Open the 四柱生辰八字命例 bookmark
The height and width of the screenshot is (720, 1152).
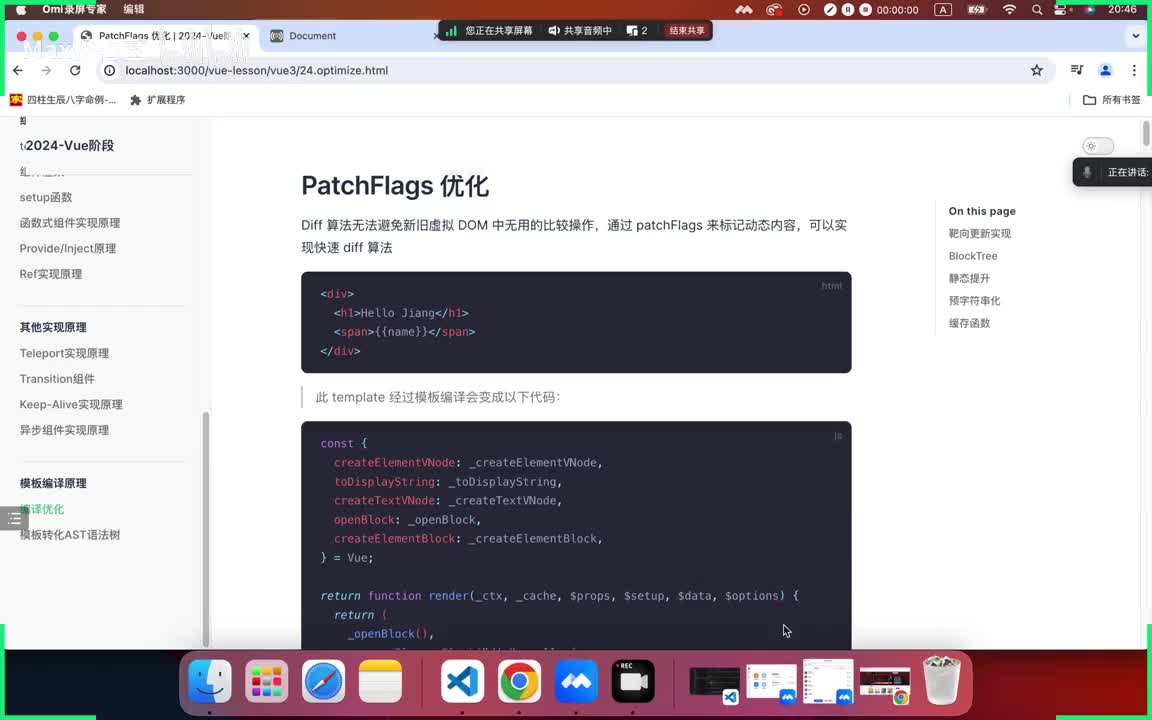(63, 100)
